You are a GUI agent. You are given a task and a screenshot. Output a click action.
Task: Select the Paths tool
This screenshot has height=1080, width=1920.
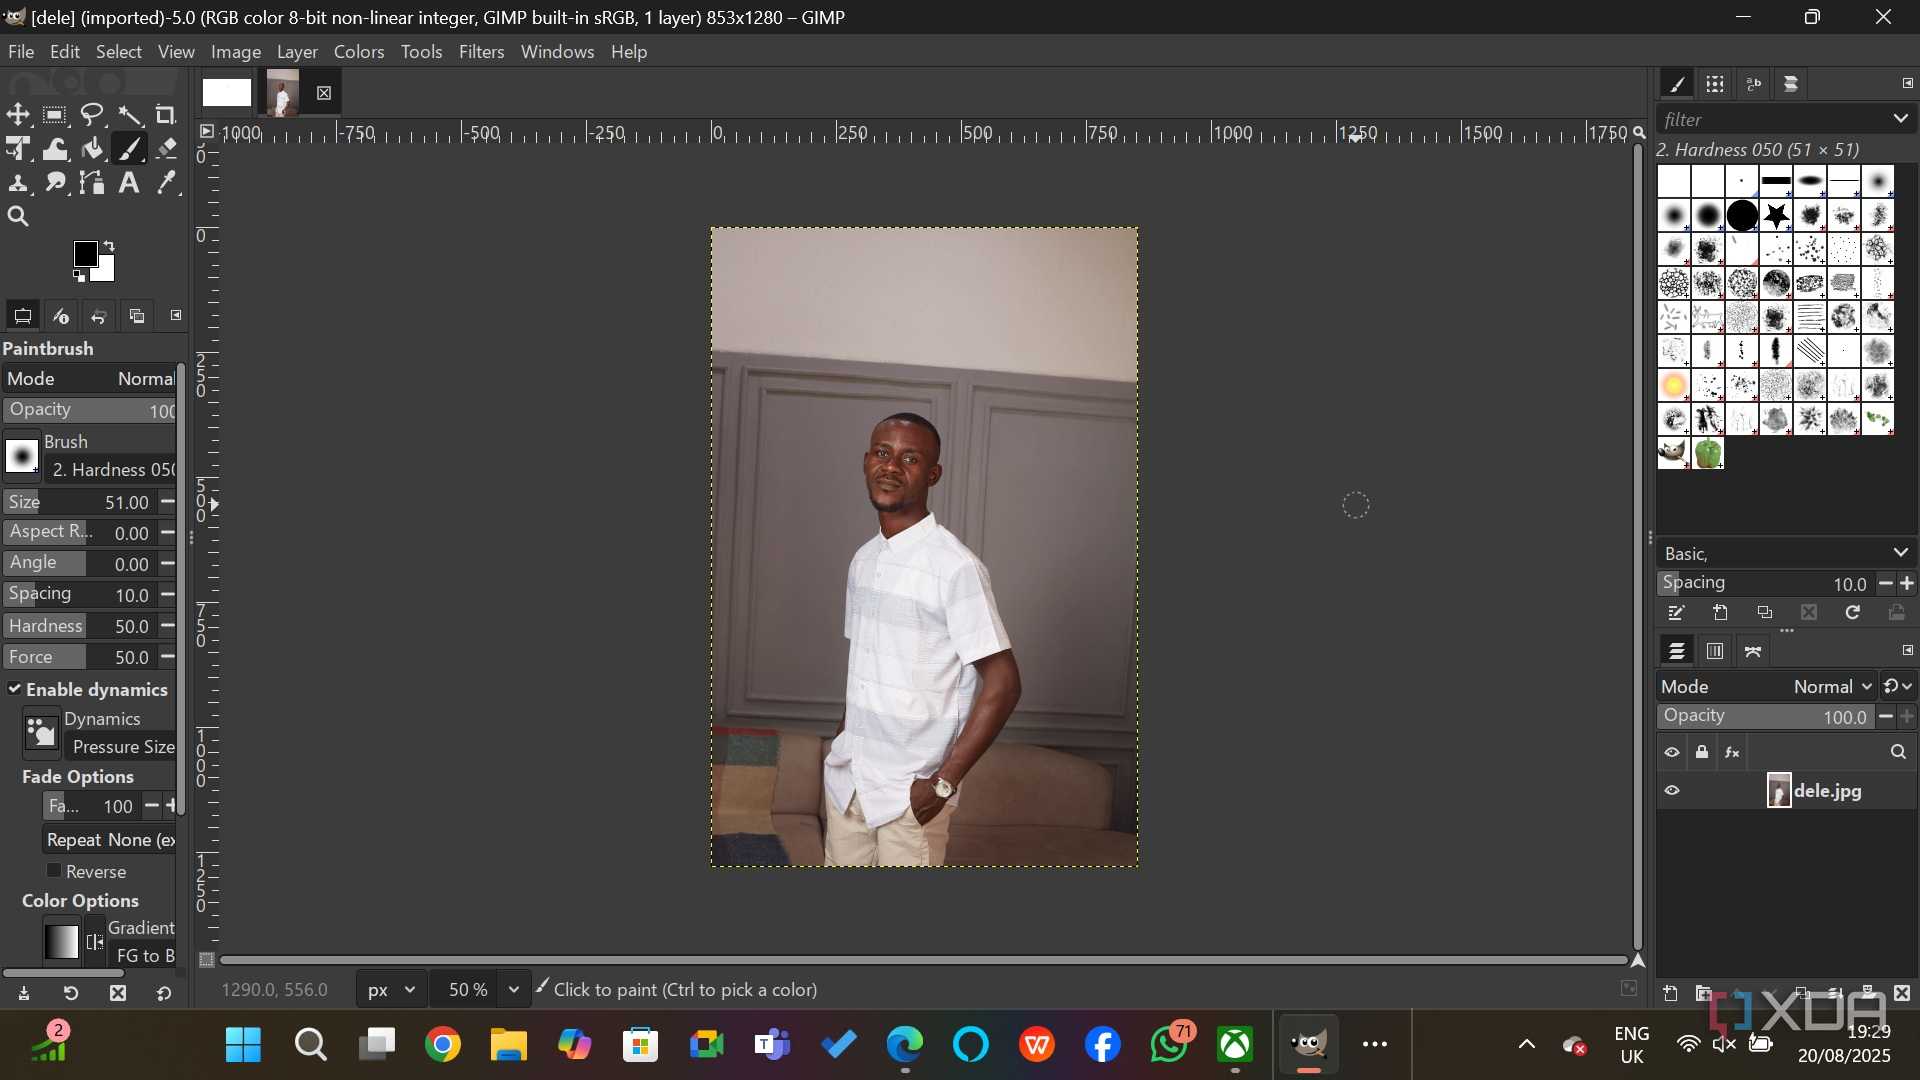pos(92,183)
